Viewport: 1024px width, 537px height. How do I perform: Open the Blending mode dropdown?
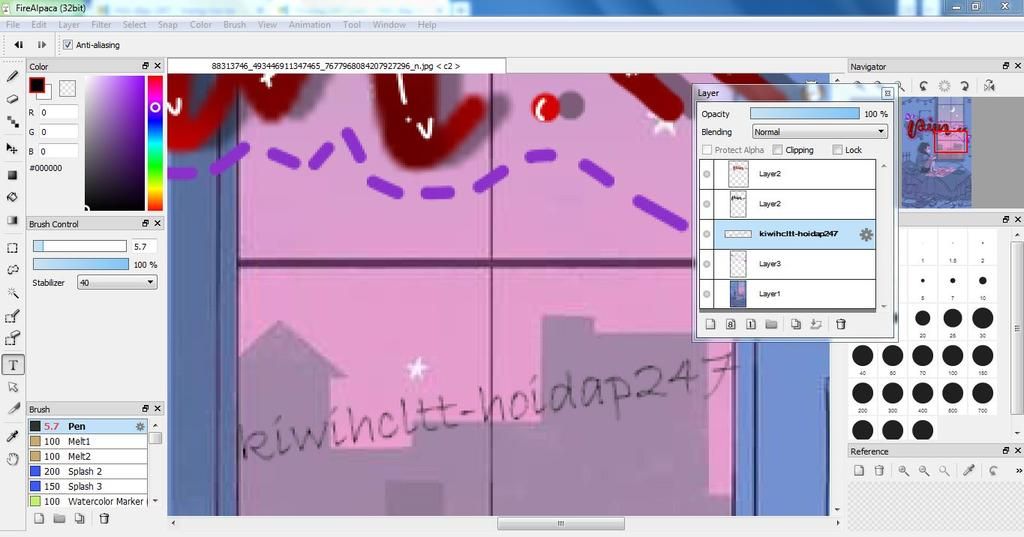[x=819, y=131]
